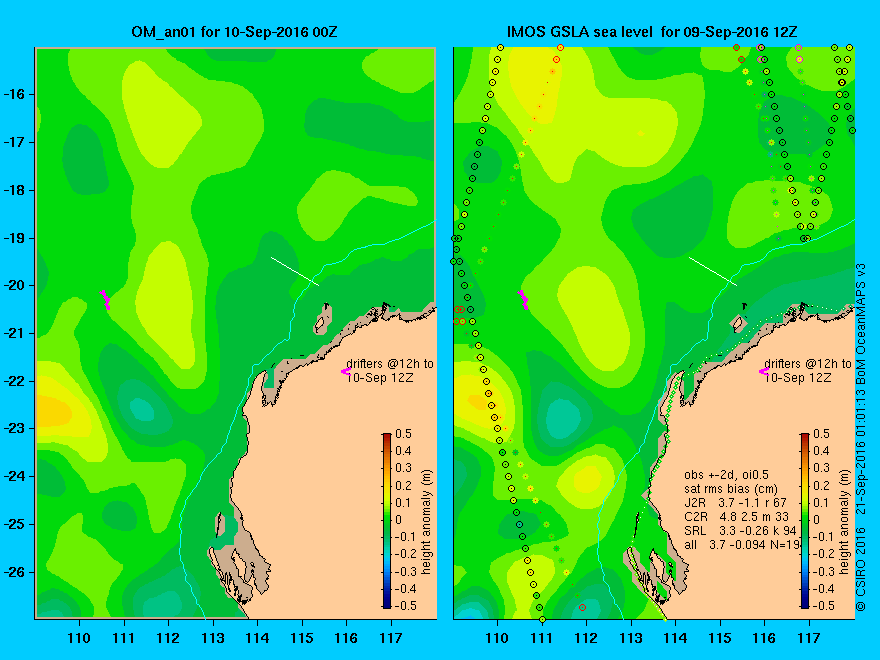Click longitude label 113 under left map
Screen dimensions: 880x660
(x=213, y=638)
